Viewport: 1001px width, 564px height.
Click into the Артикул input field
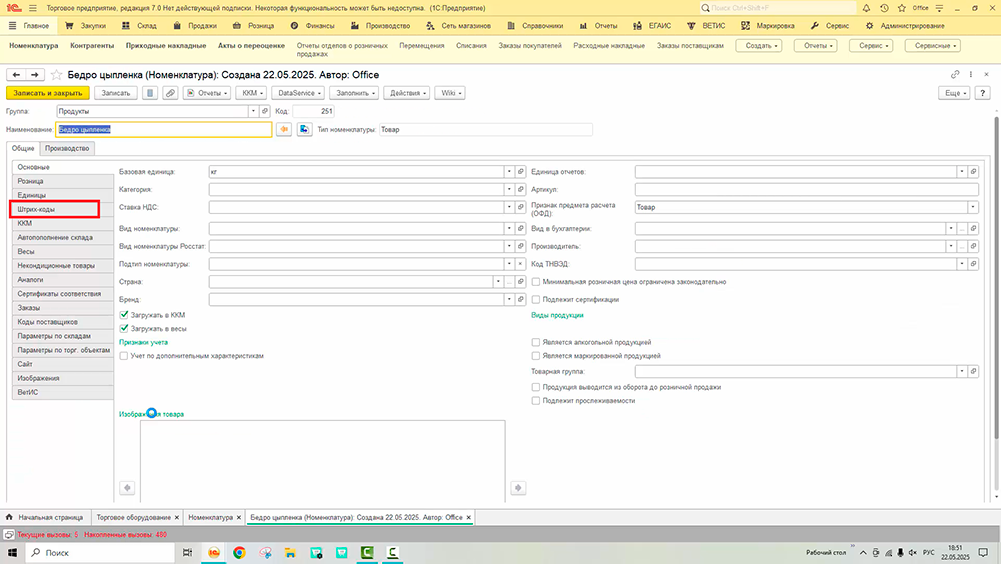pos(806,189)
